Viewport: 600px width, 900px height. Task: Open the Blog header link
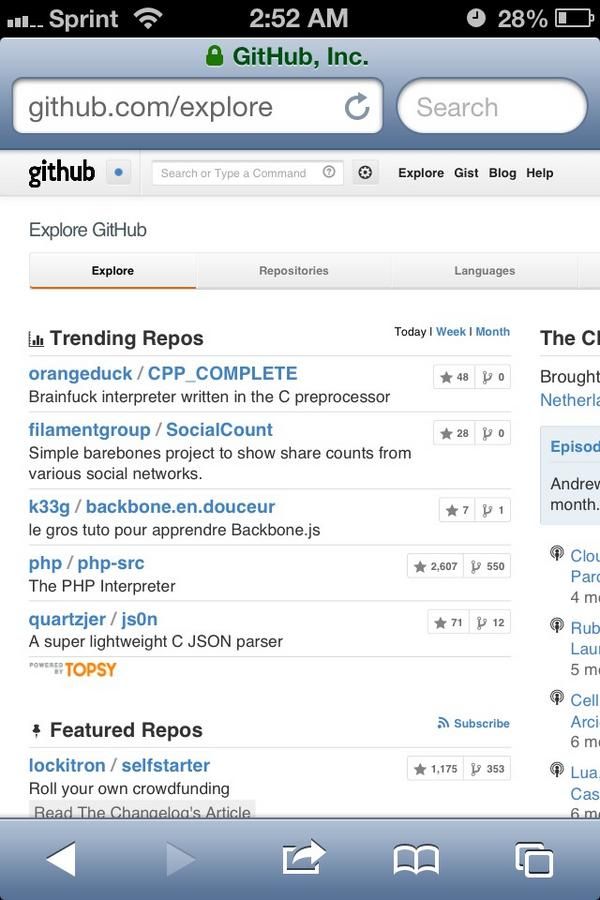502,173
